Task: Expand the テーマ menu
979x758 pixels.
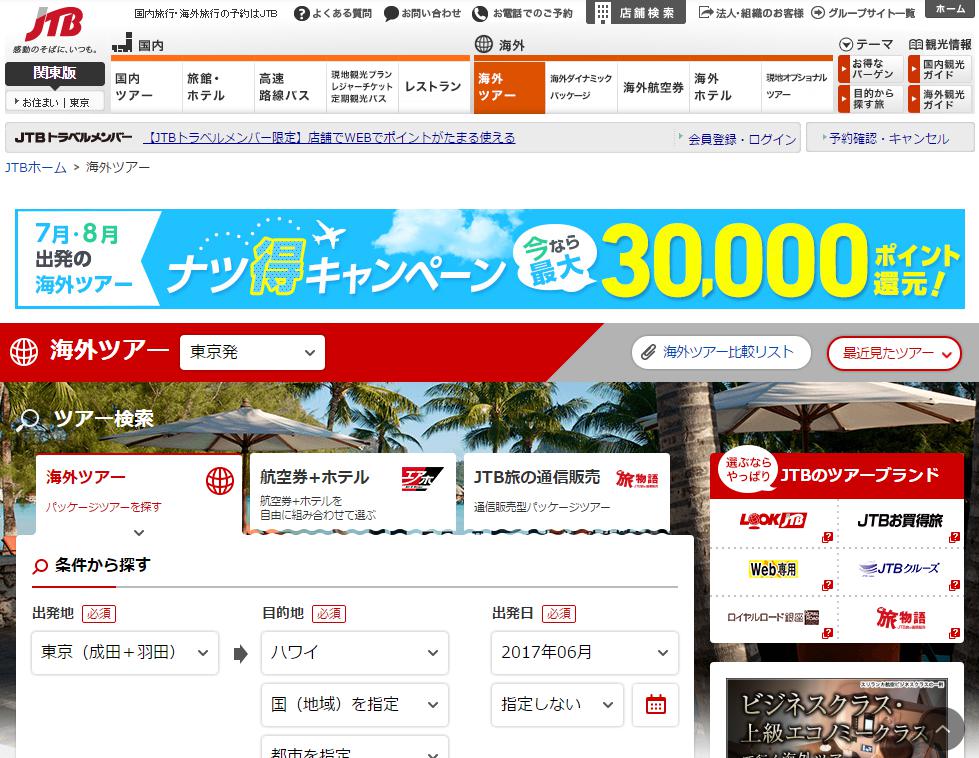Action: 867,44
